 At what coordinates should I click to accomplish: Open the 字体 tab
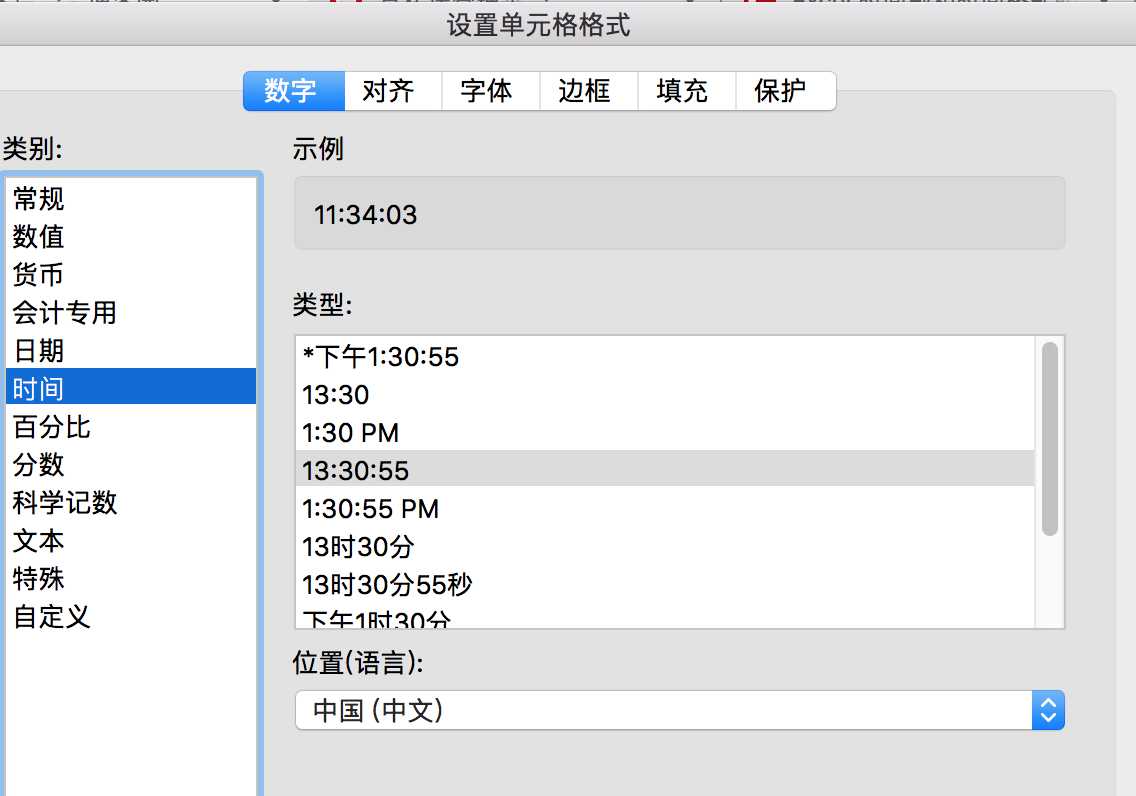[x=486, y=91]
